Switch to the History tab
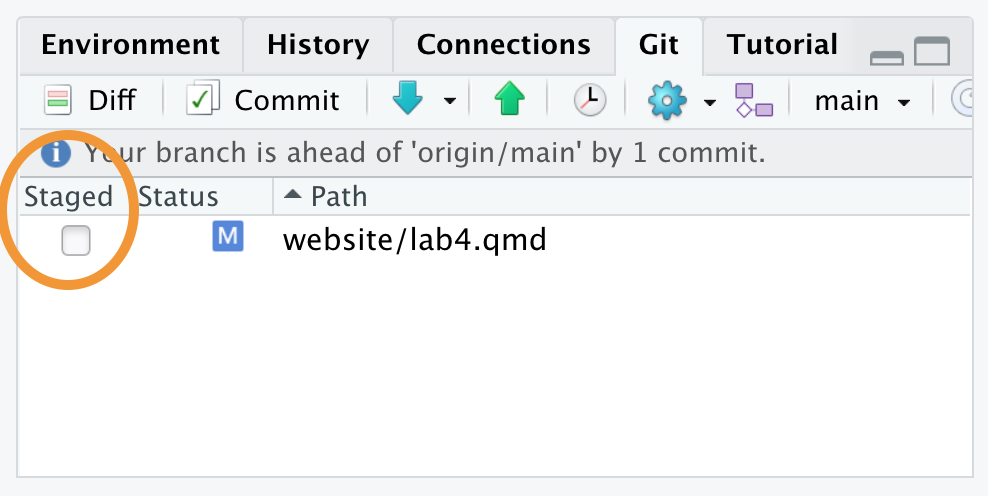The image size is (988, 496). 318,45
